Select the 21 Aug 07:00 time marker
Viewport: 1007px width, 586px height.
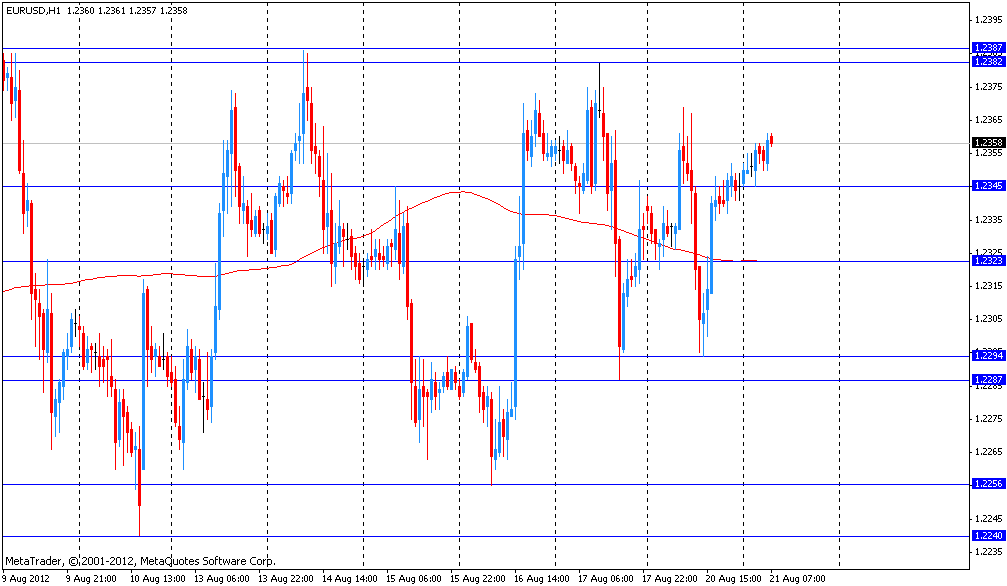tap(796, 578)
